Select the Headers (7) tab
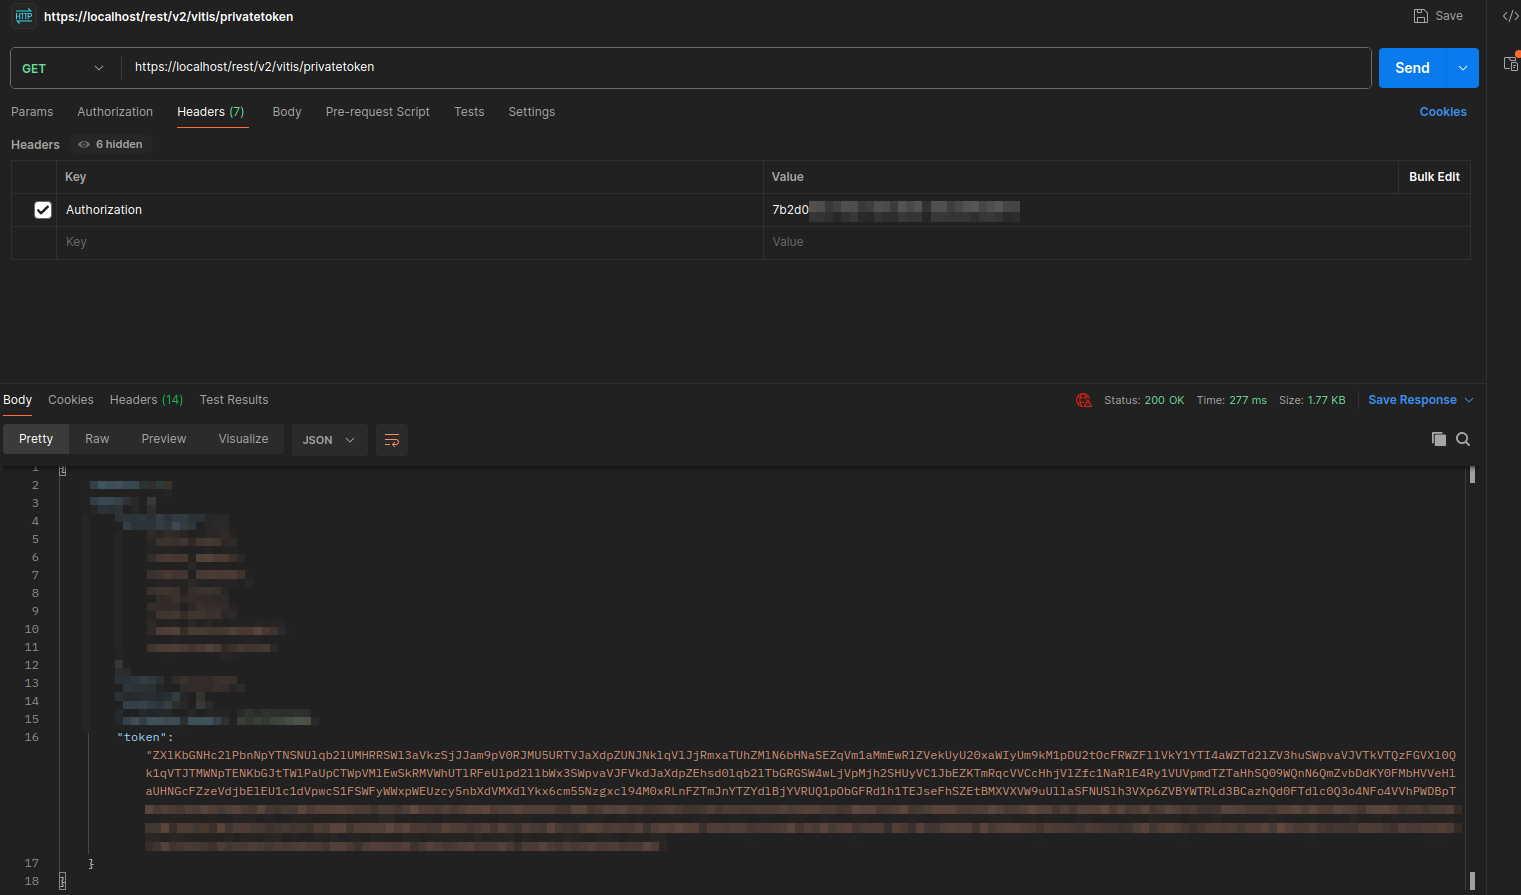Screen dimensions: 1521x895 pyautogui.click(x=211, y=112)
